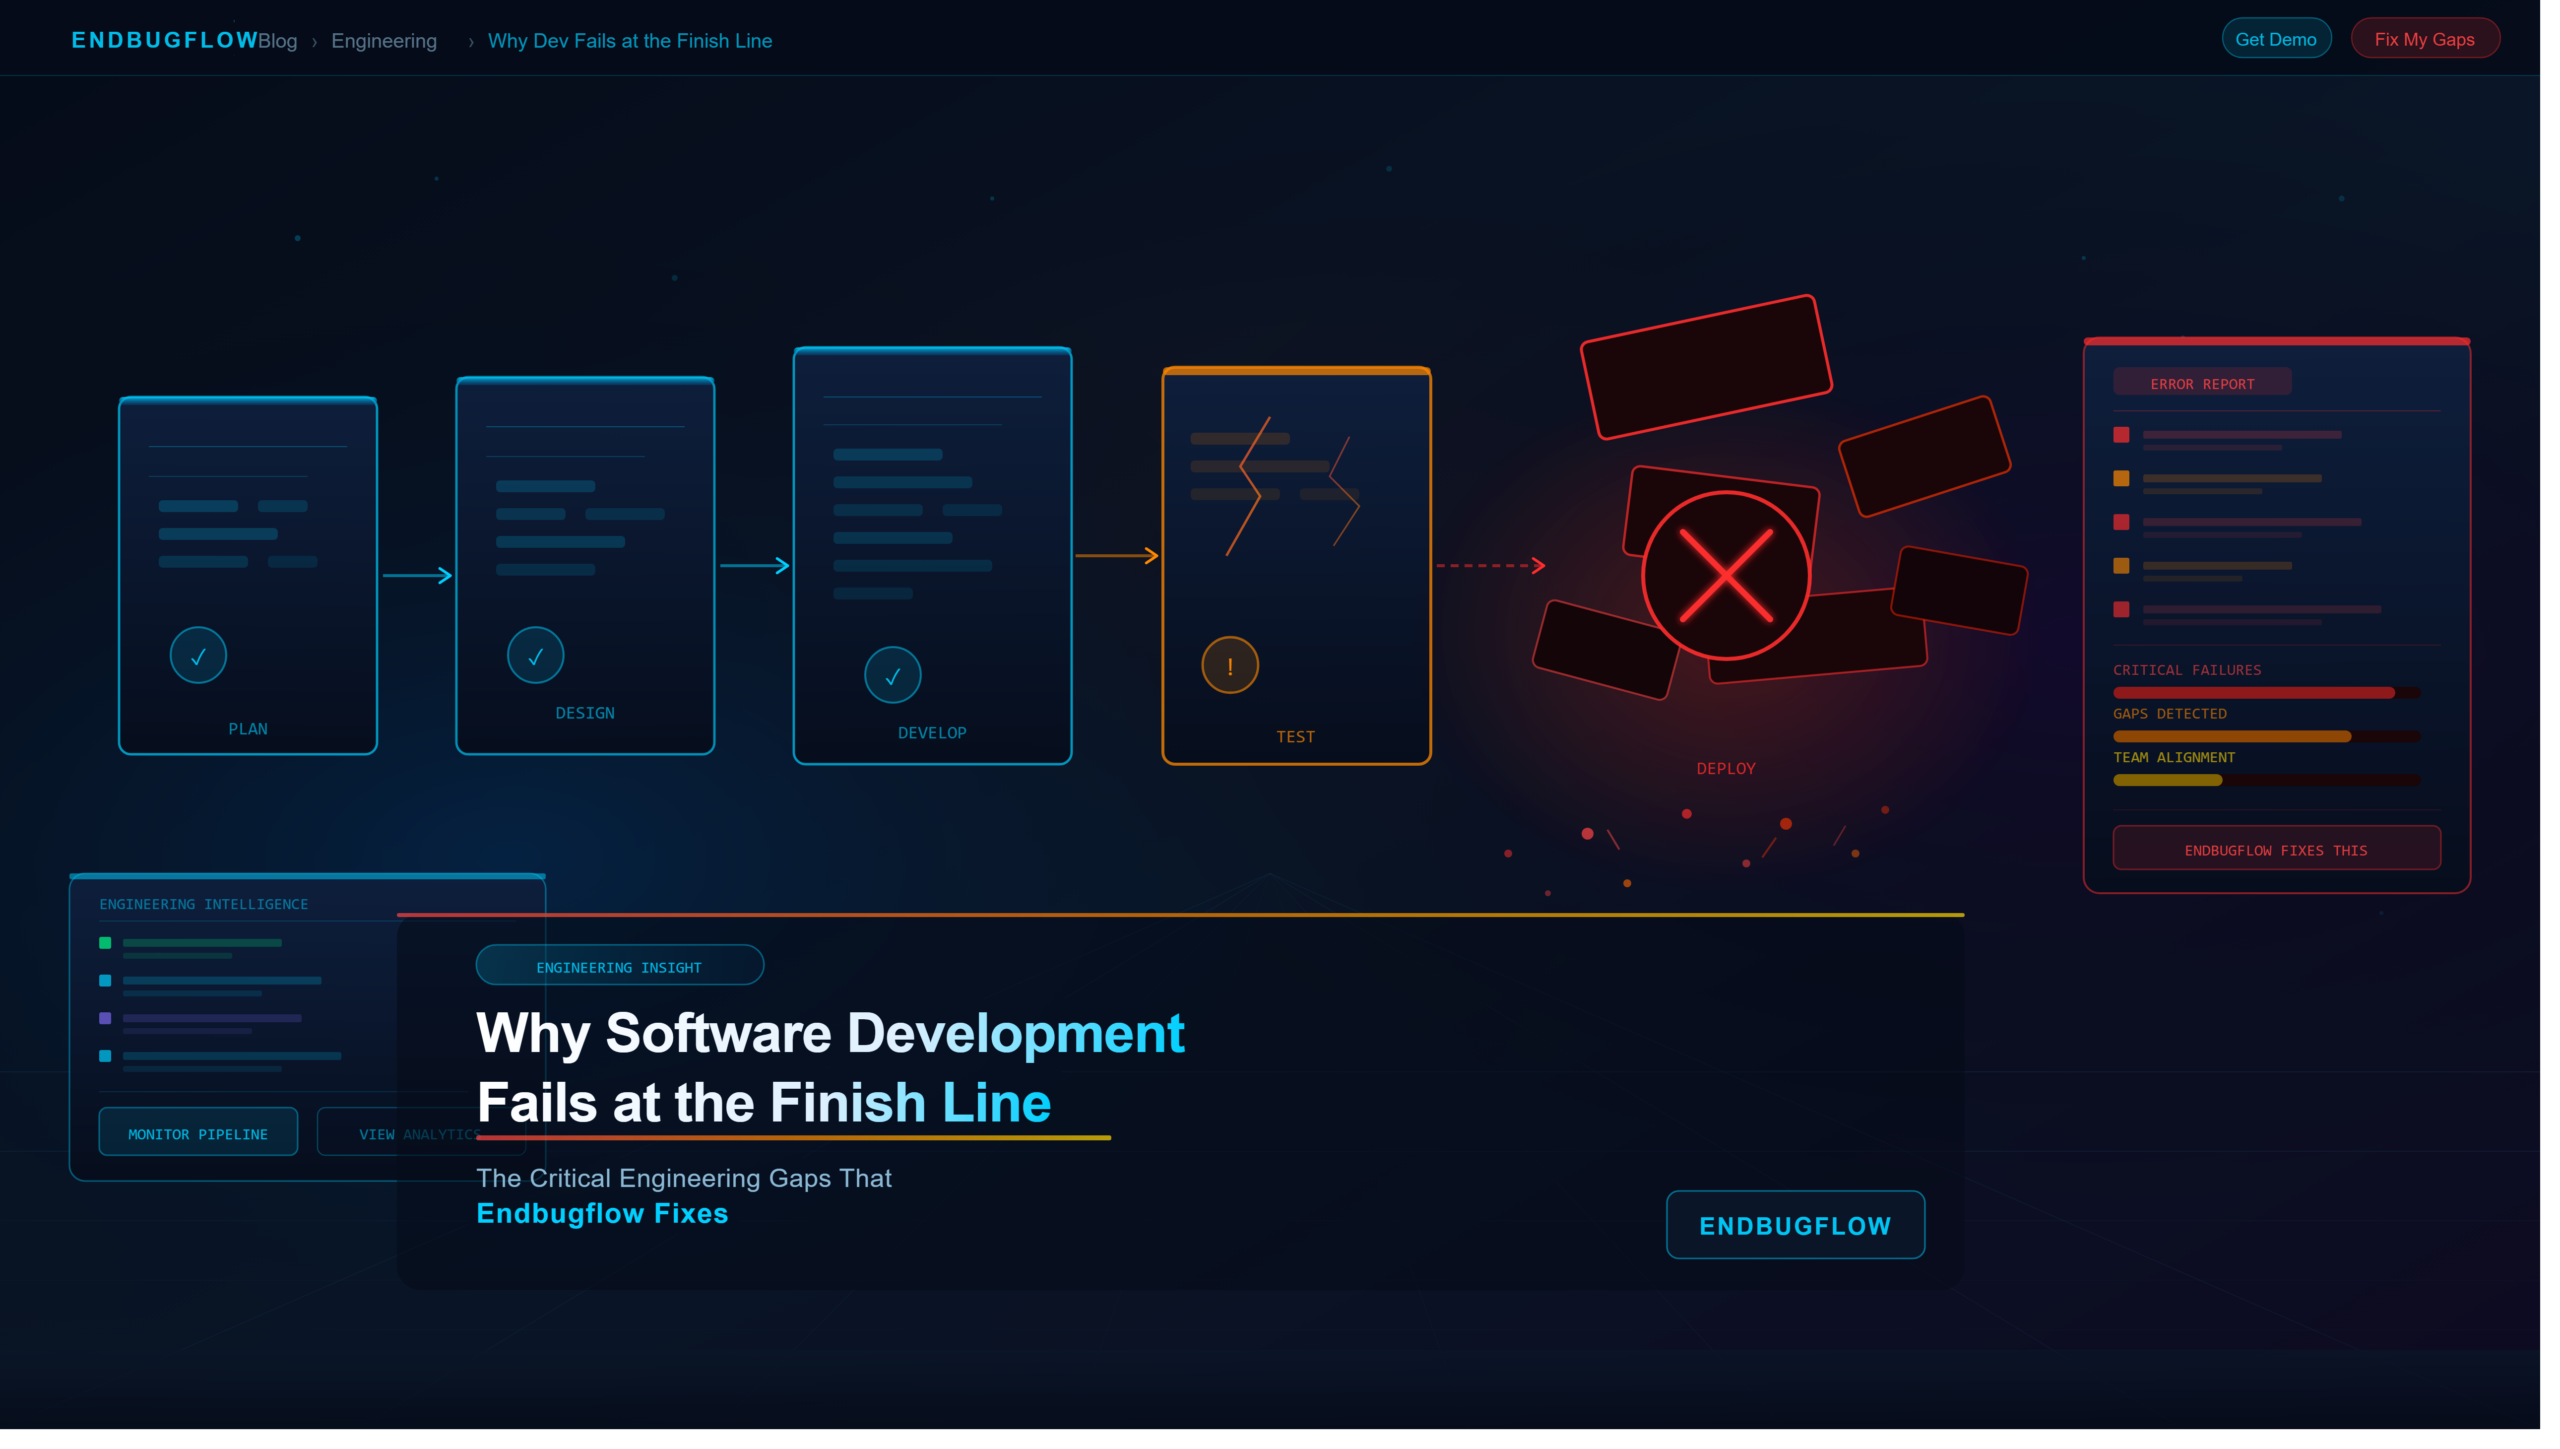The width and height of the screenshot is (2560, 1449).
Task: Open the PLAN stage card
Action: [x=248, y=575]
